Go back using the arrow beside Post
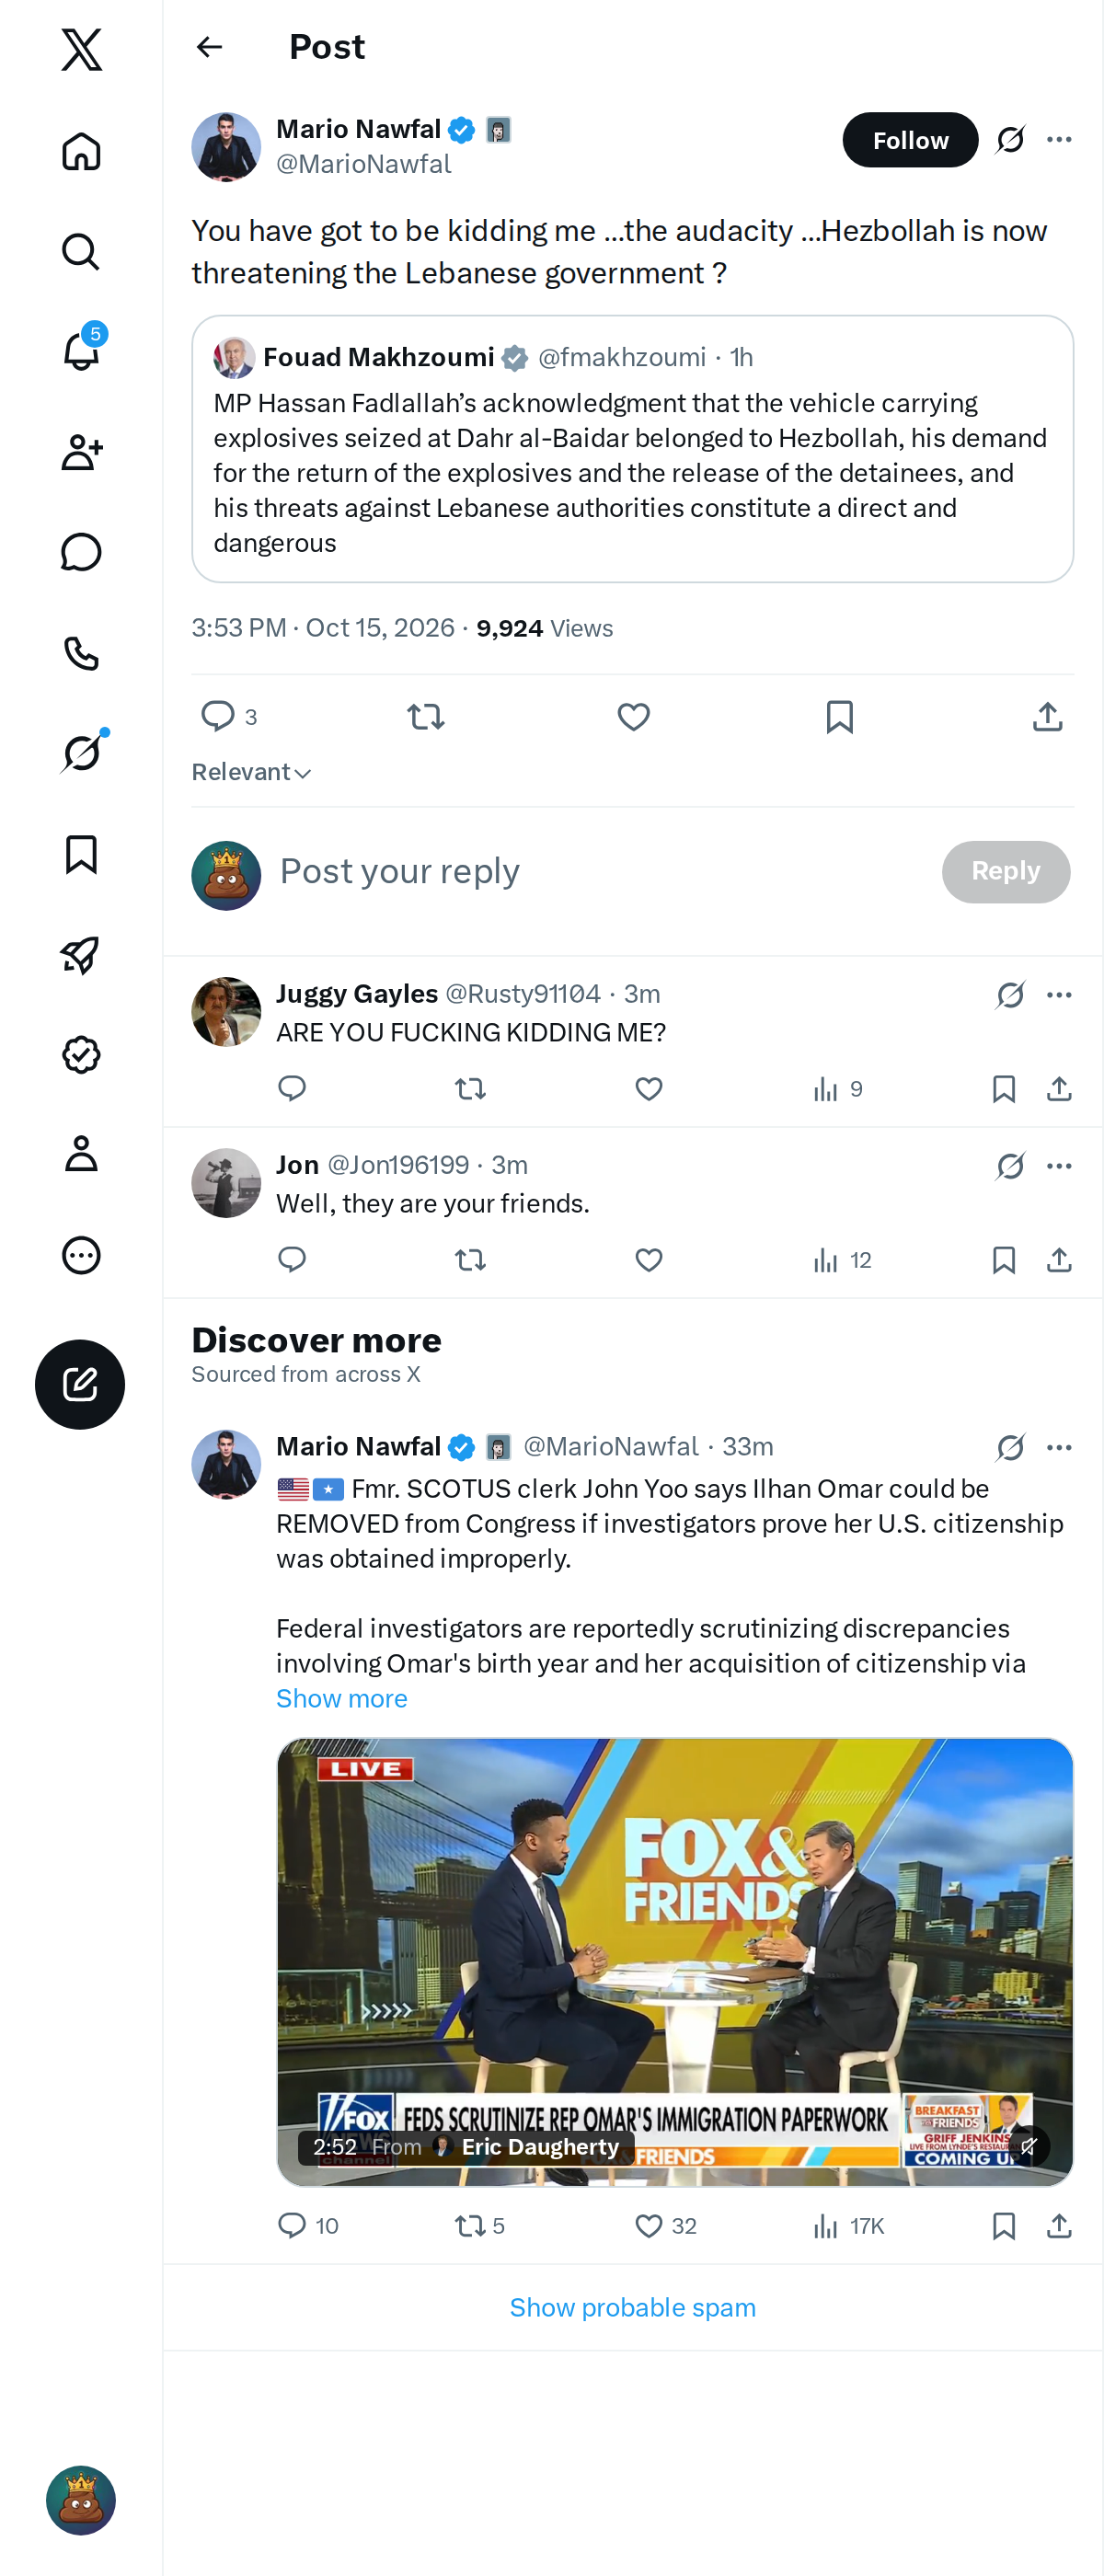 coord(210,47)
